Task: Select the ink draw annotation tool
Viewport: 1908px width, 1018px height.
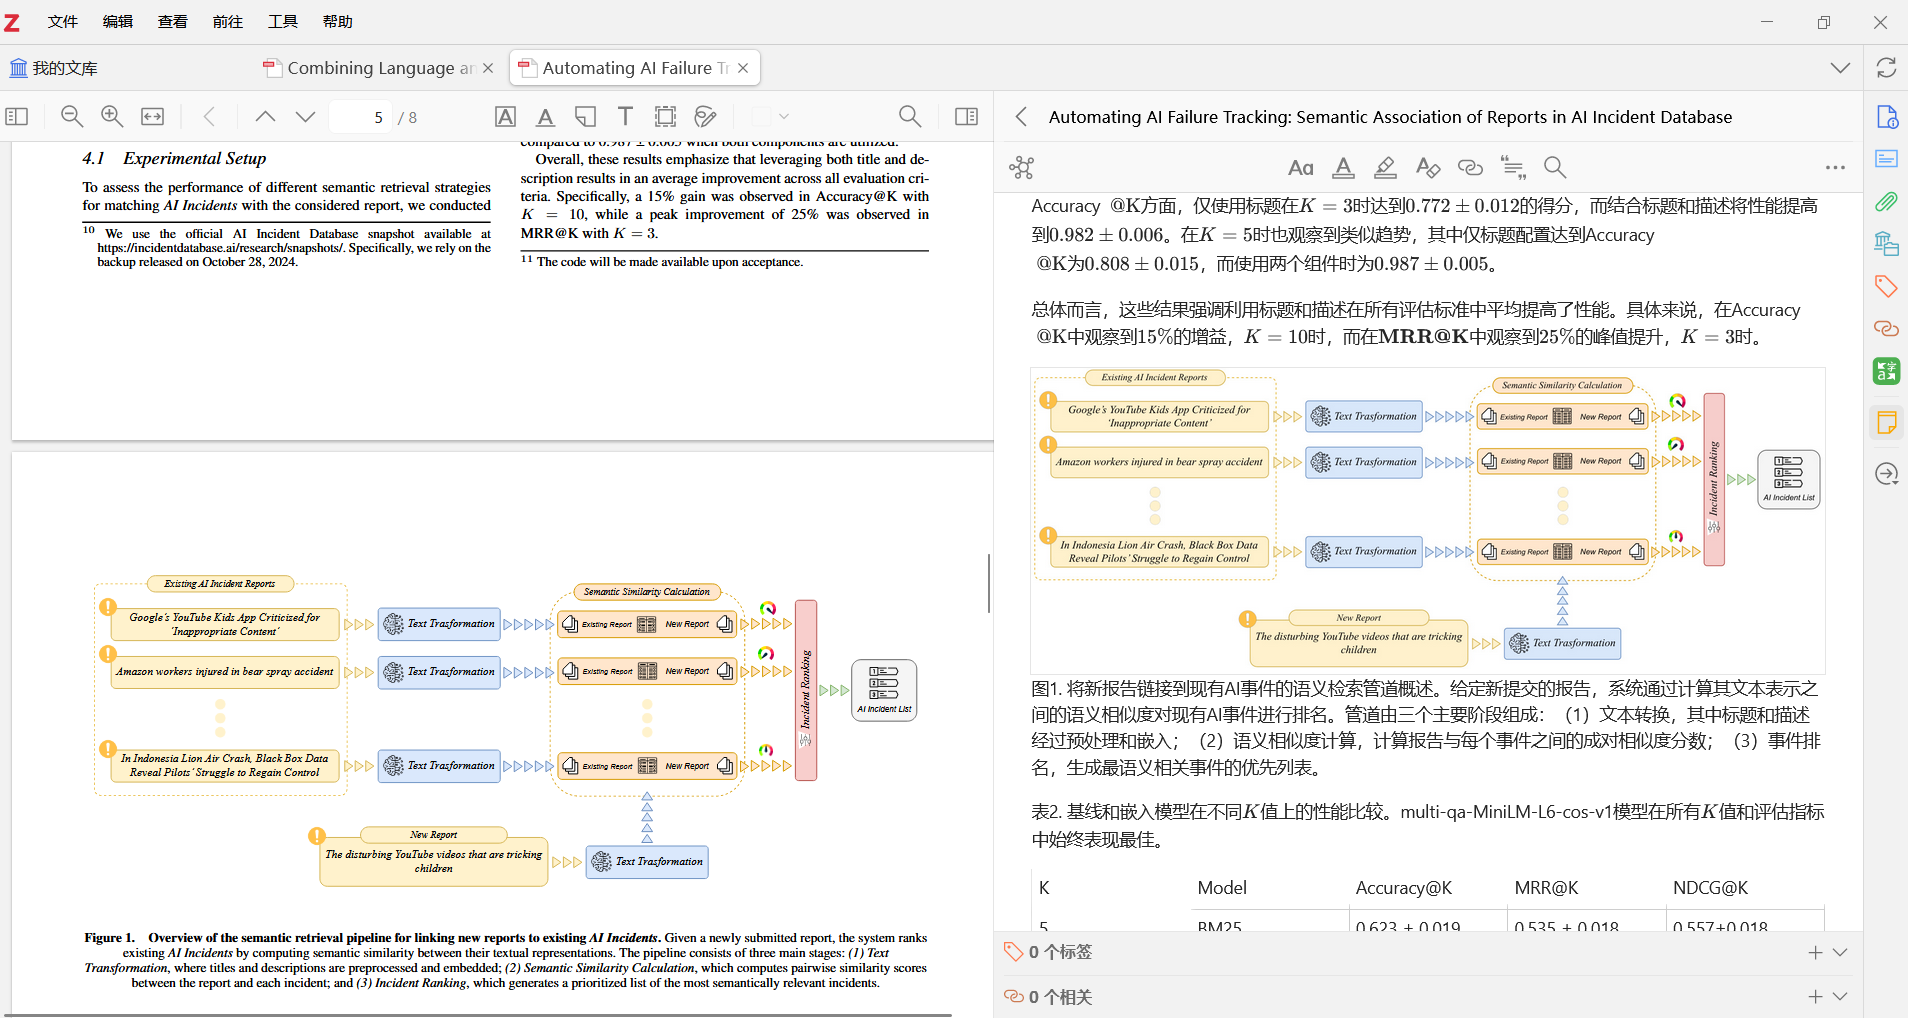Action: (x=705, y=117)
